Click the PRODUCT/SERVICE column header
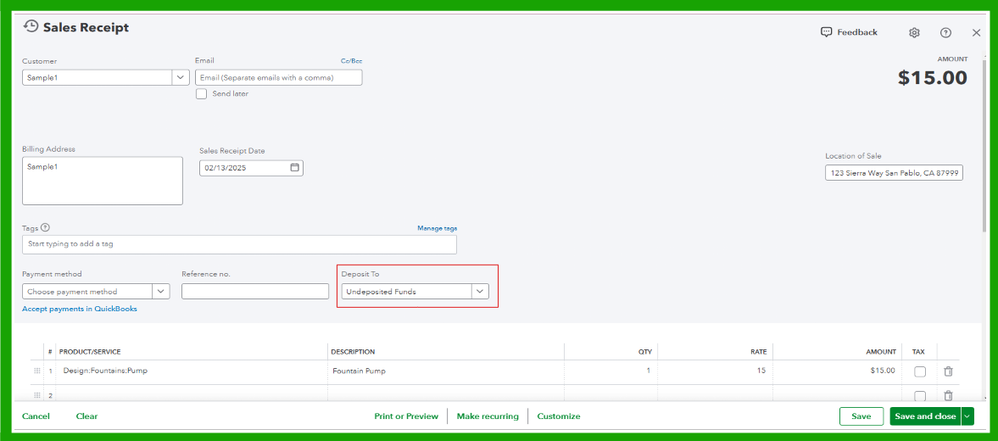 pos(90,351)
